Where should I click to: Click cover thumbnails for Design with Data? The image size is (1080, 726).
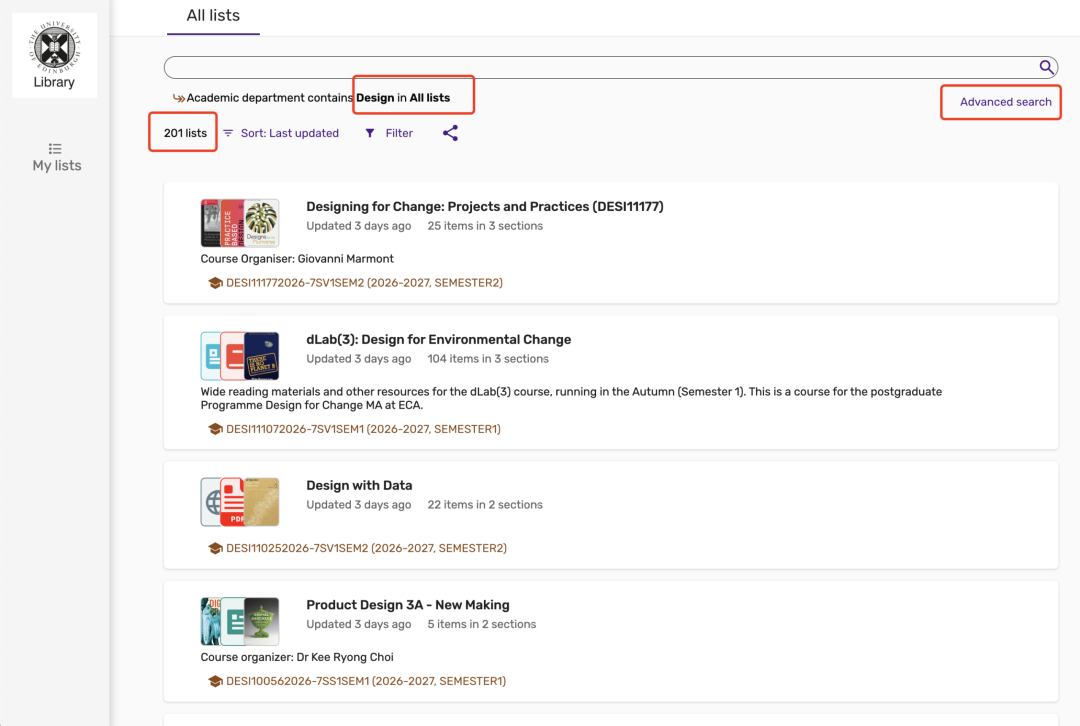click(x=240, y=502)
